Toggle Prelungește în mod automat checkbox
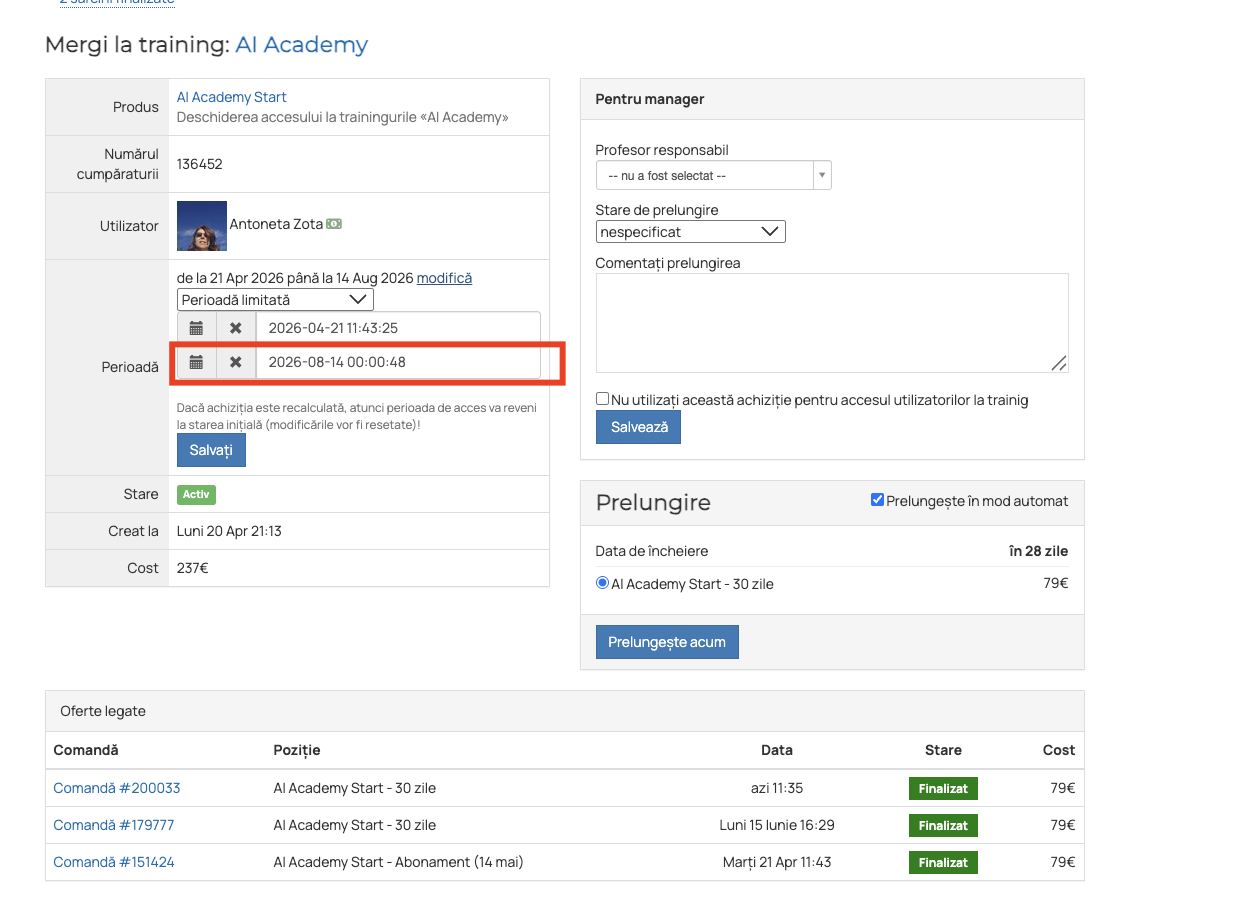Image resolution: width=1234 pixels, height=914 pixels. [x=877, y=500]
